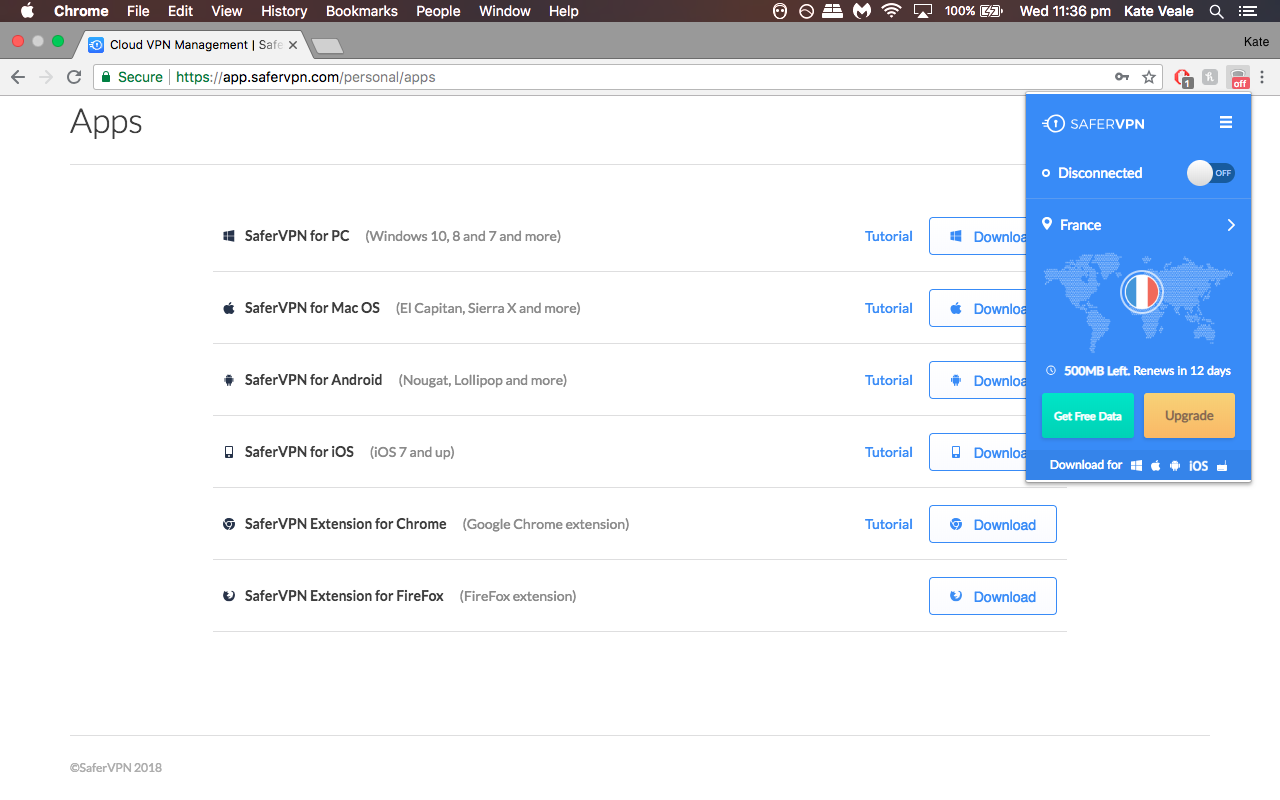Screen dimensions: 1280x800
Task: Open the Tutorial link for SaferVPN for Android
Action: (888, 380)
